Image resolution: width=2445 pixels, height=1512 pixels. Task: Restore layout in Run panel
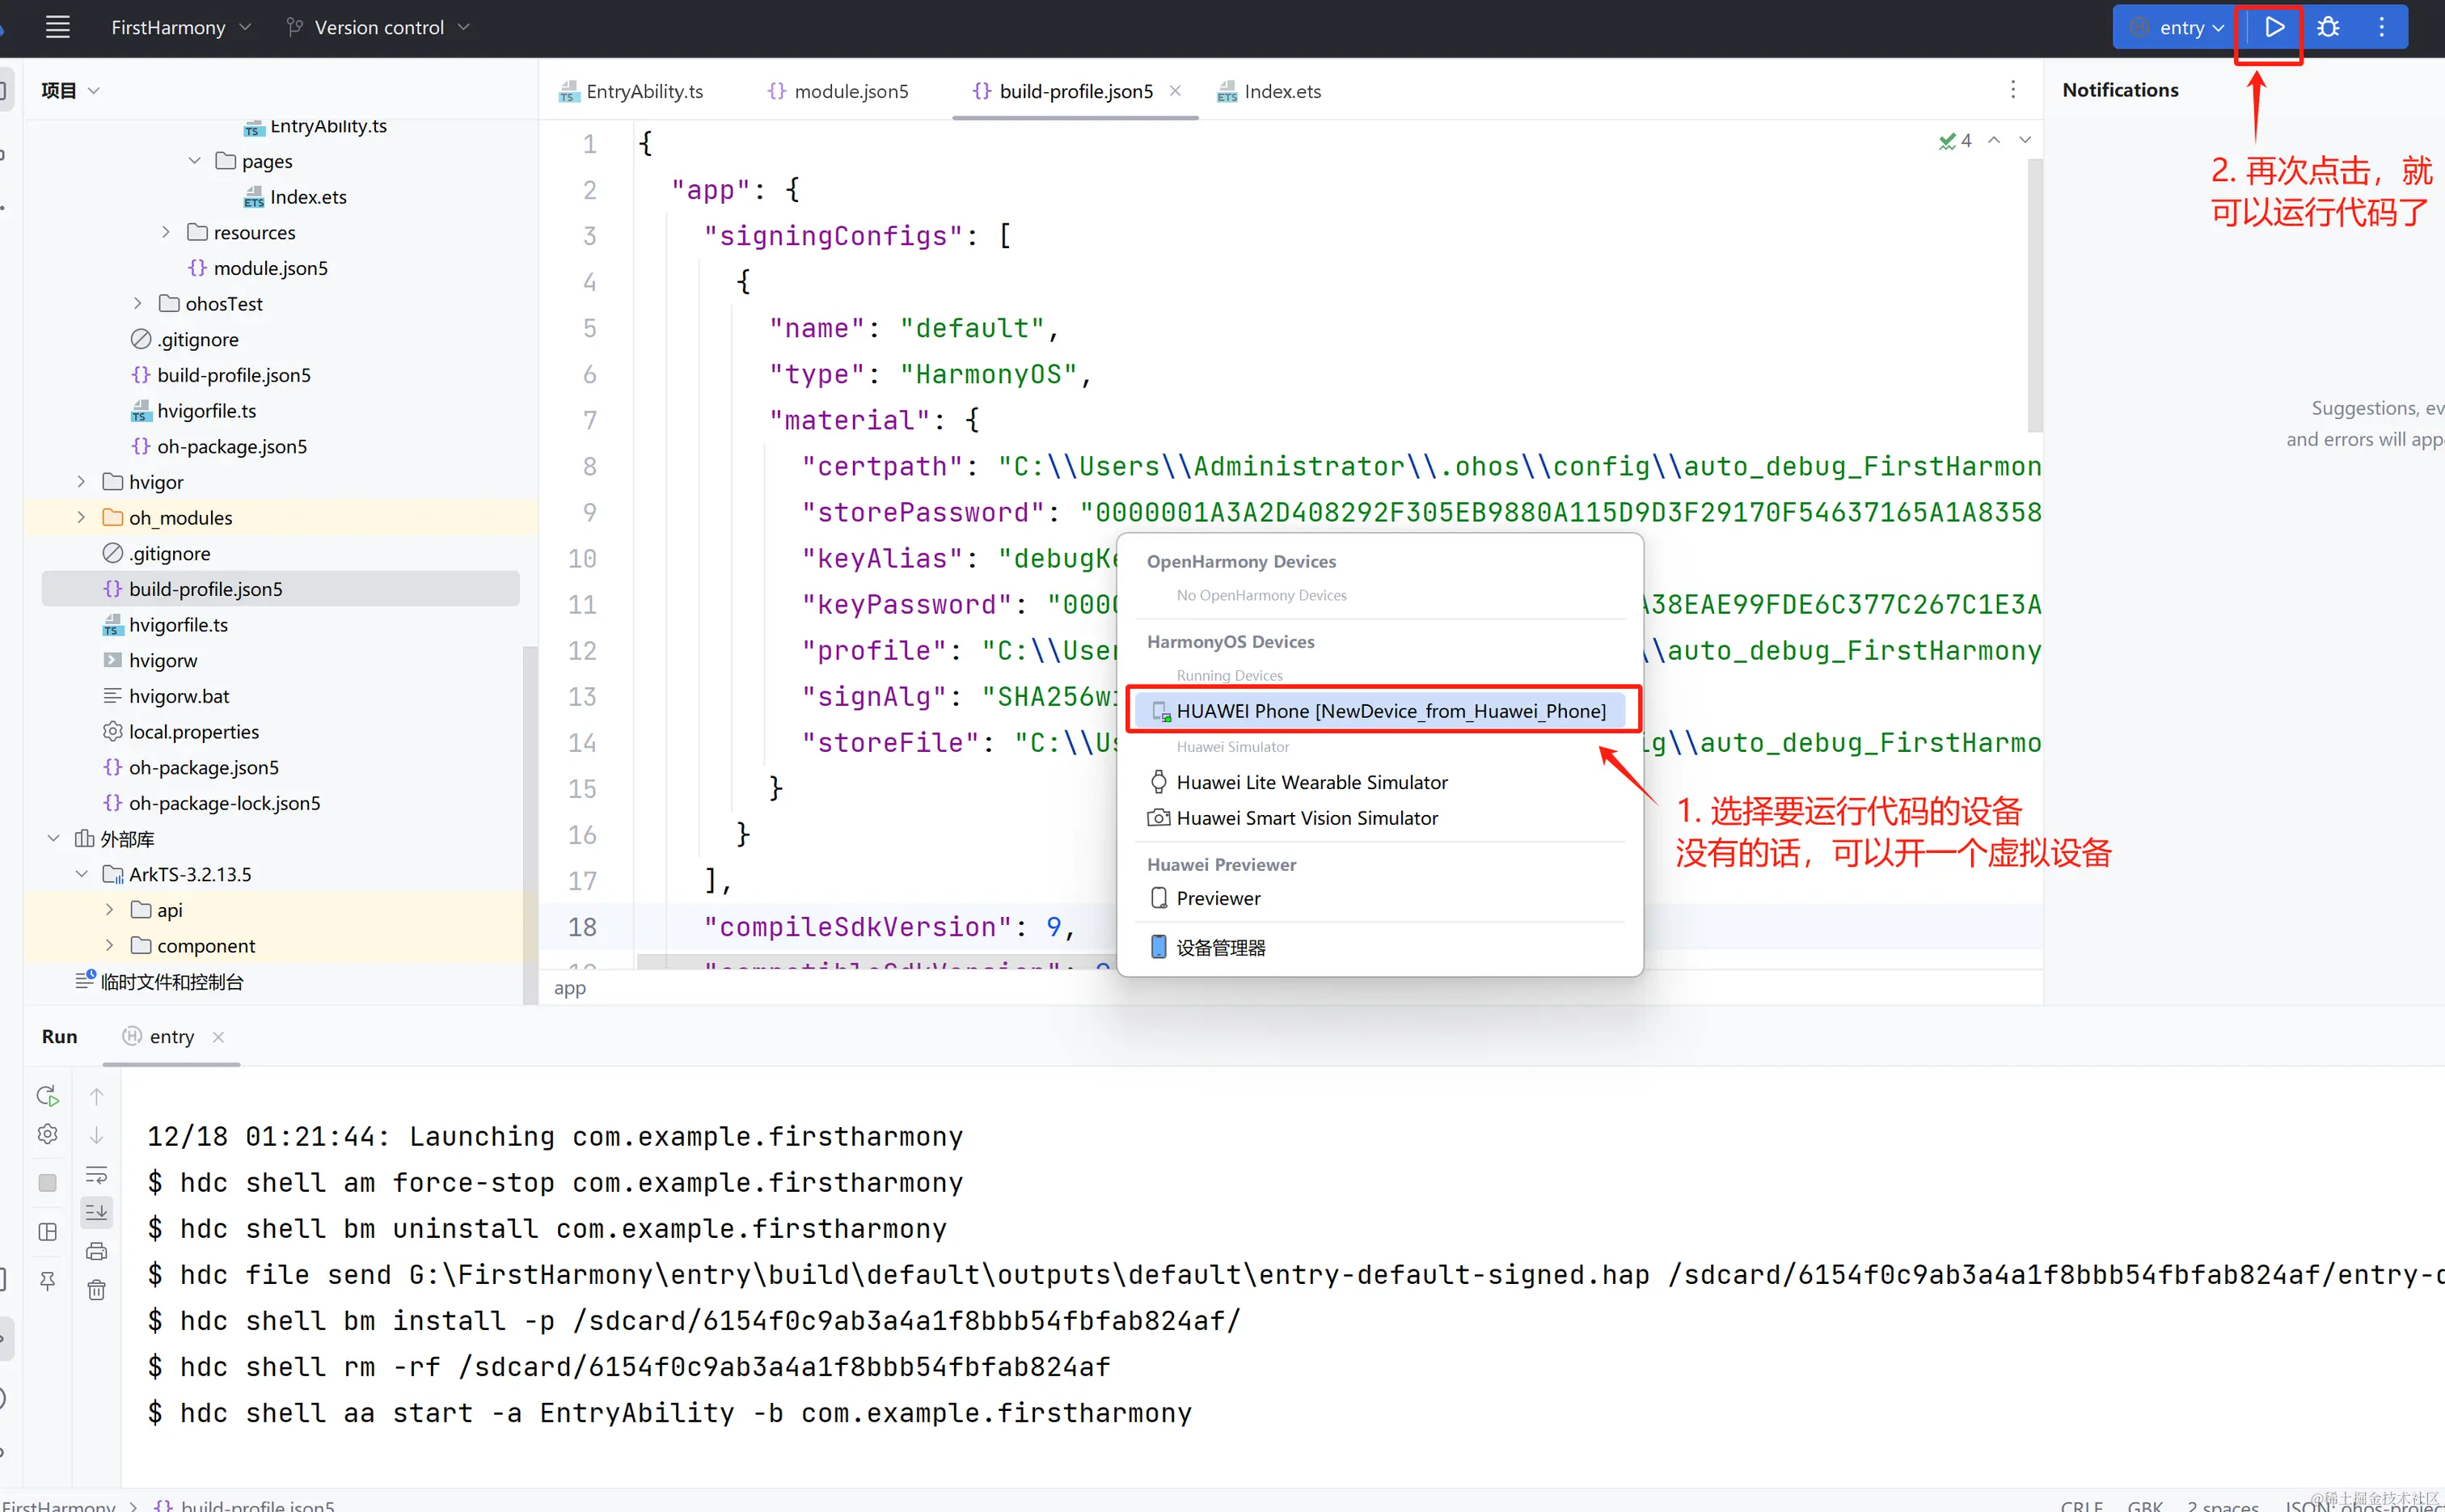[47, 1232]
